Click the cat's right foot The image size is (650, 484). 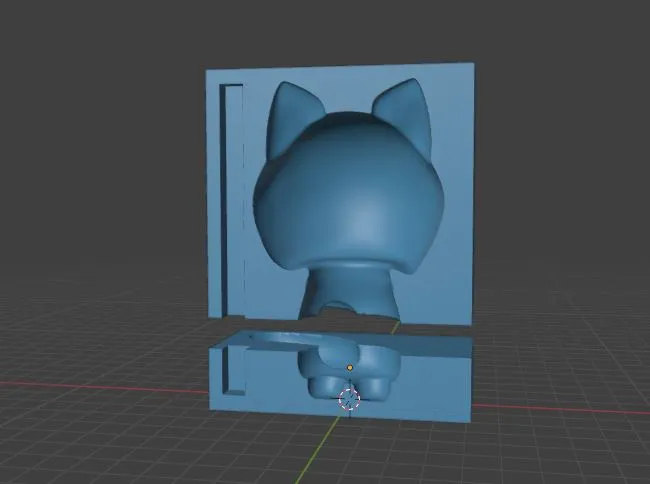click(373, 387)
